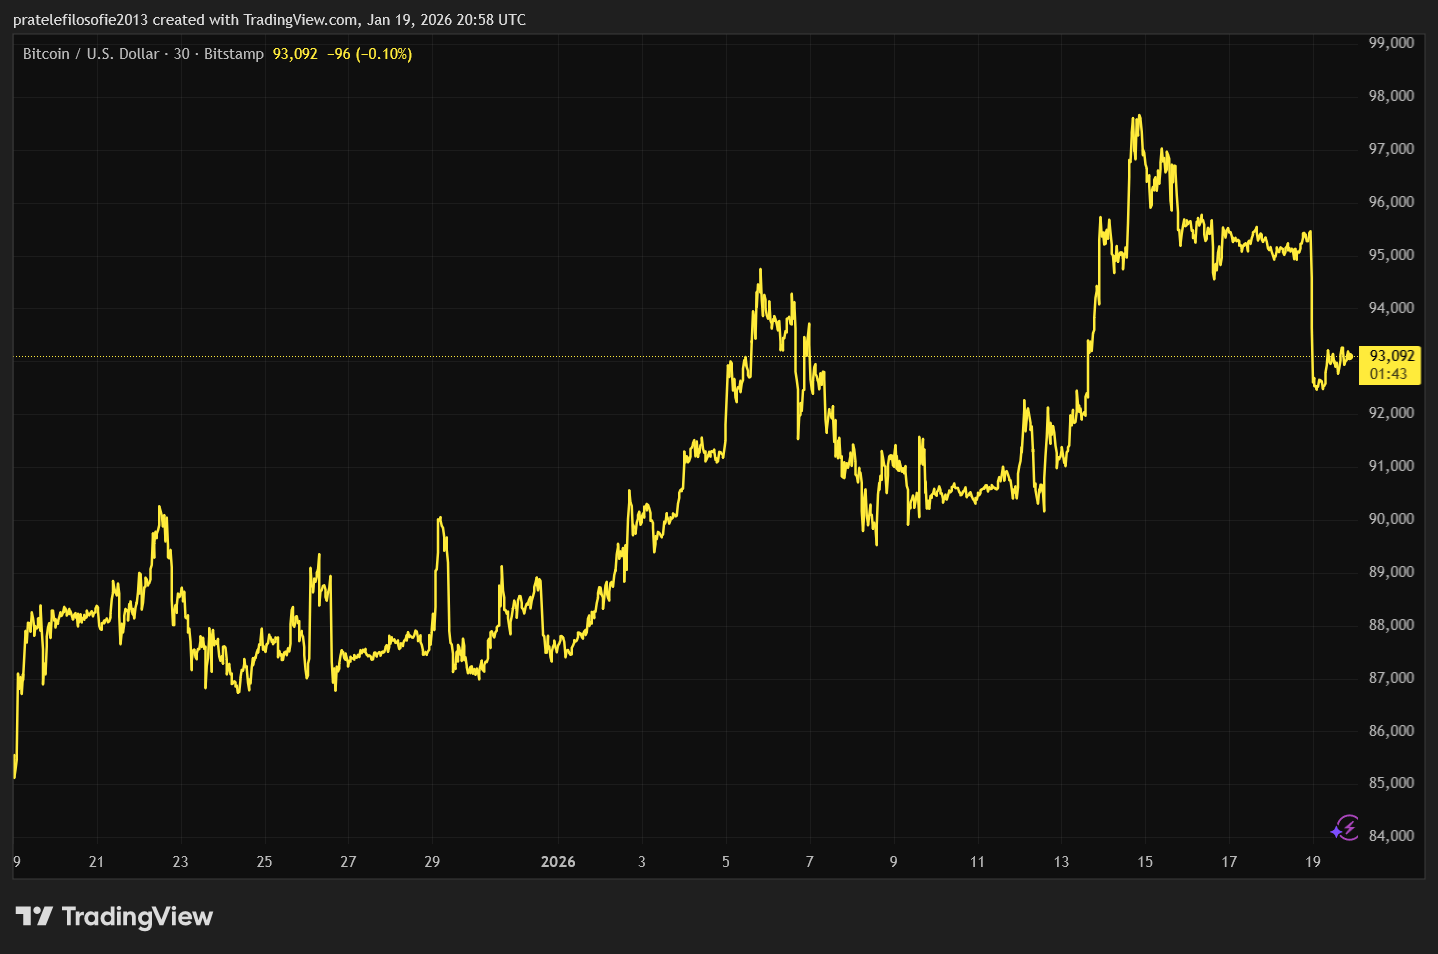This screenshot has height=954, width=1438.
Task: Click the 13 date label on time axis
Action: click(1061, 862)
